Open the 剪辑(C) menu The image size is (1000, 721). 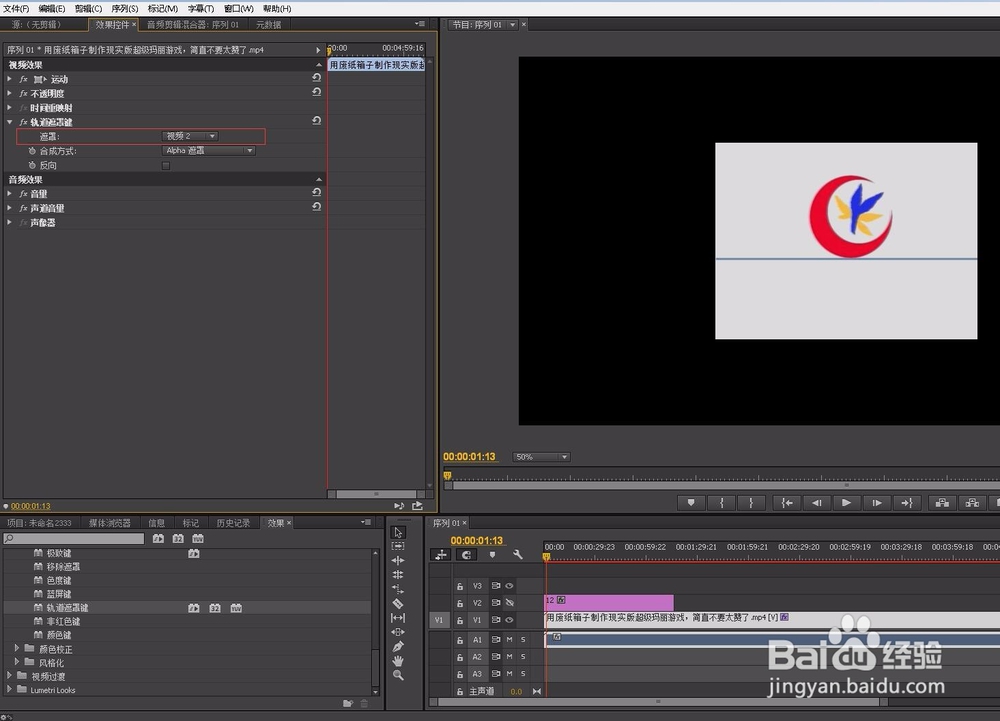pyautogui.click(x=88, y=8)
